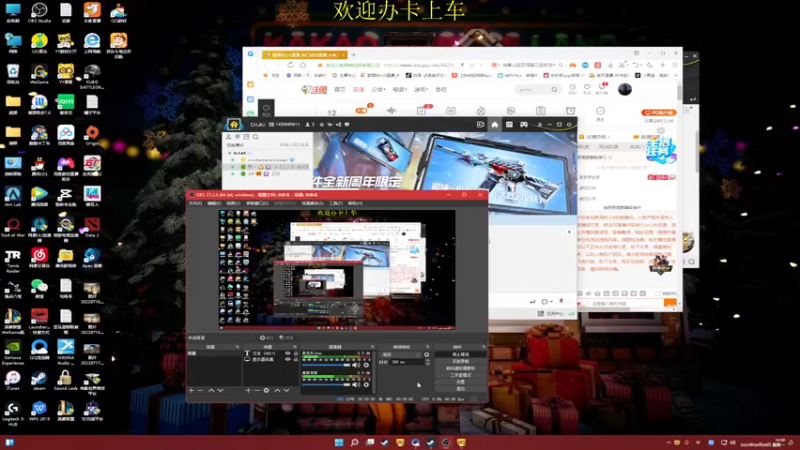The height and width of the screenshot is (450, 800).
Task: Move scene up in OBS Scenes panel
Action: click(x=211, y=390)
